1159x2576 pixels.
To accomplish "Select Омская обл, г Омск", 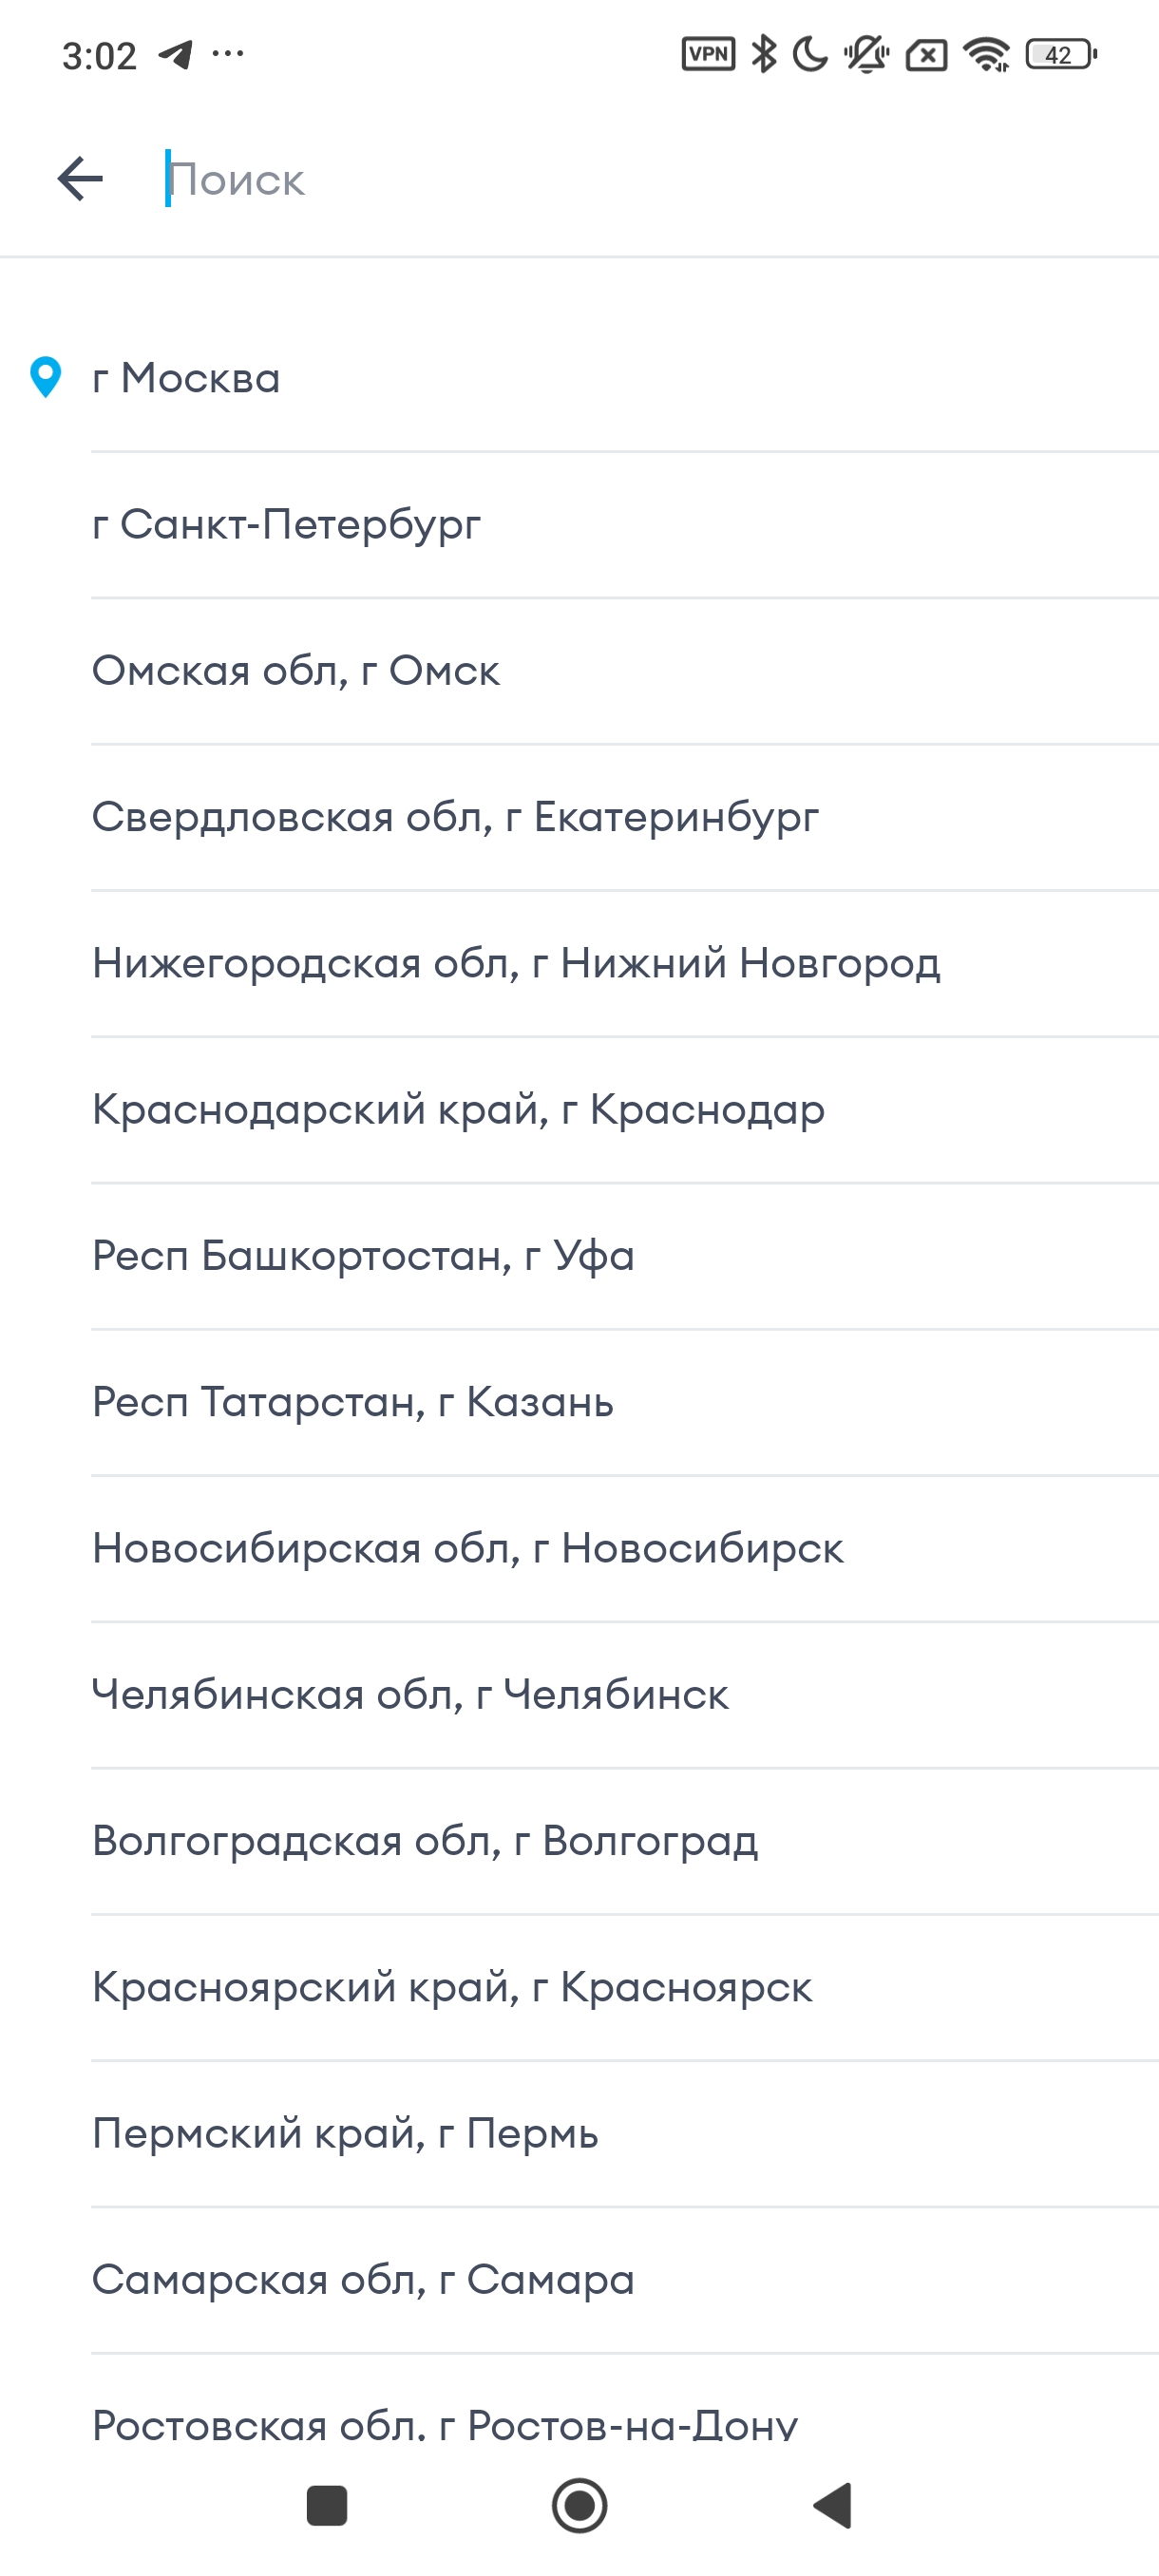I will pyautogui.click(x=625, y=671).
